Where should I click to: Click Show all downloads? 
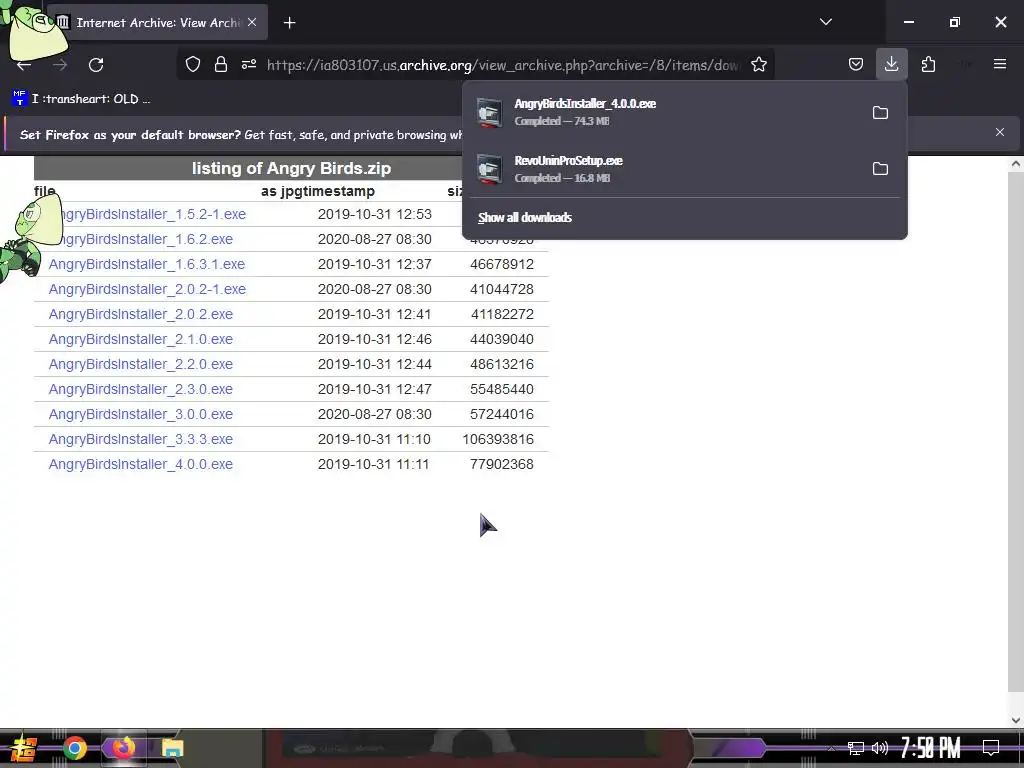pos(524,217)
